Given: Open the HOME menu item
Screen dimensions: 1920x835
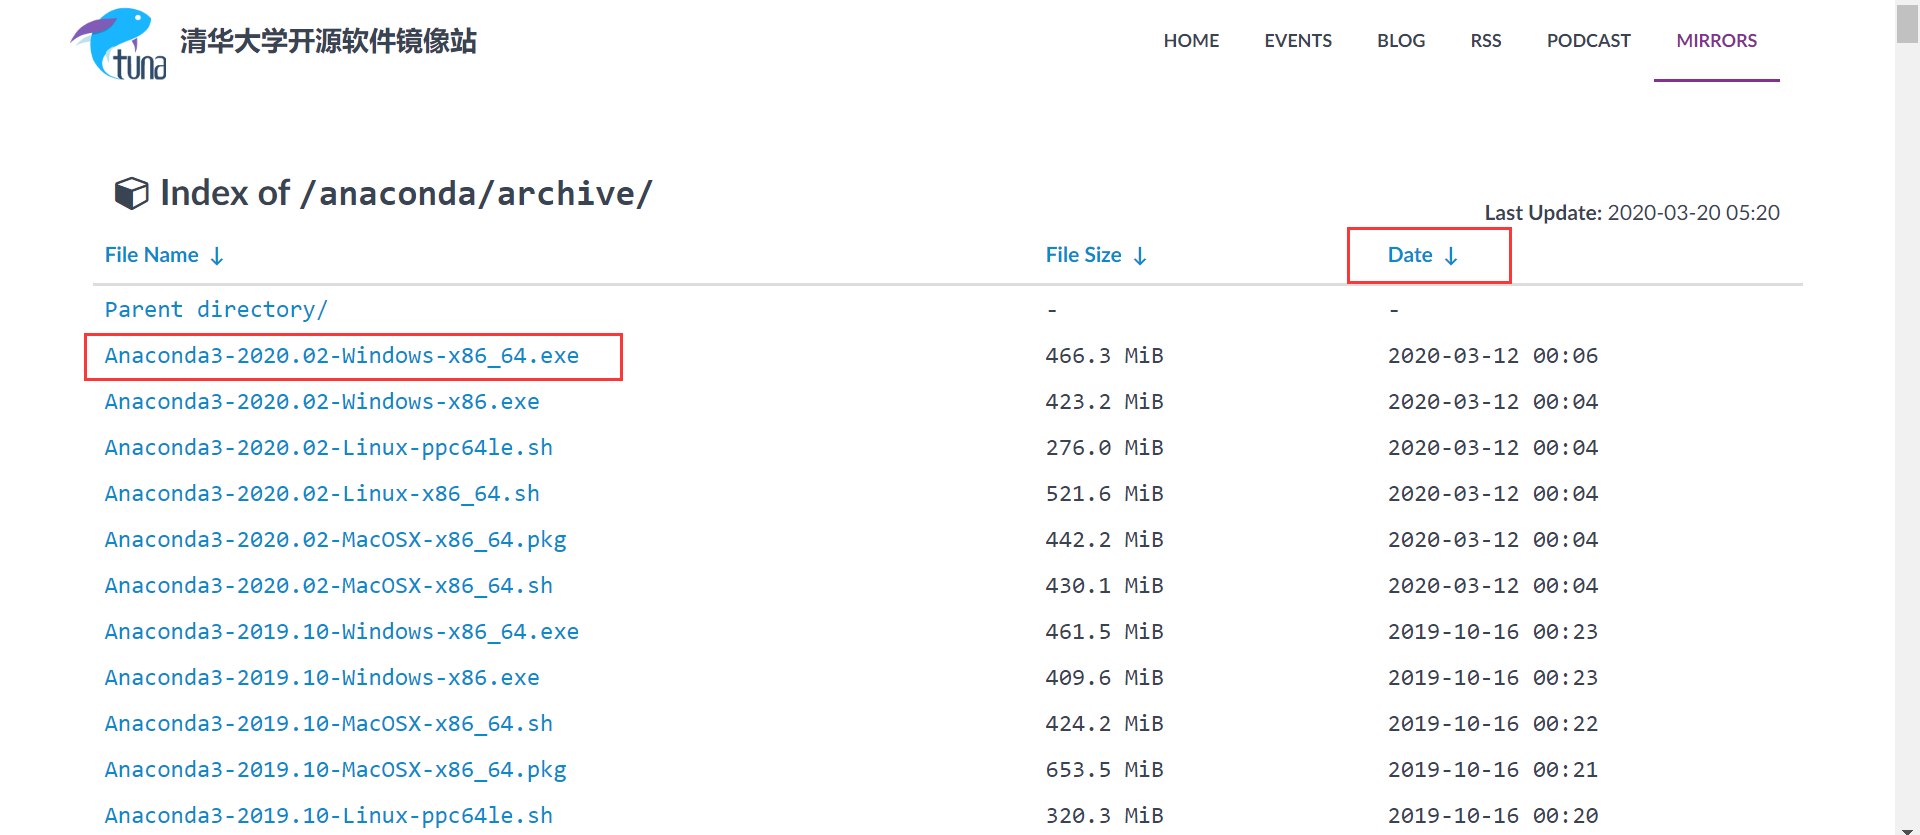Looking at the screenshot, I should [x=1191, y=41].
